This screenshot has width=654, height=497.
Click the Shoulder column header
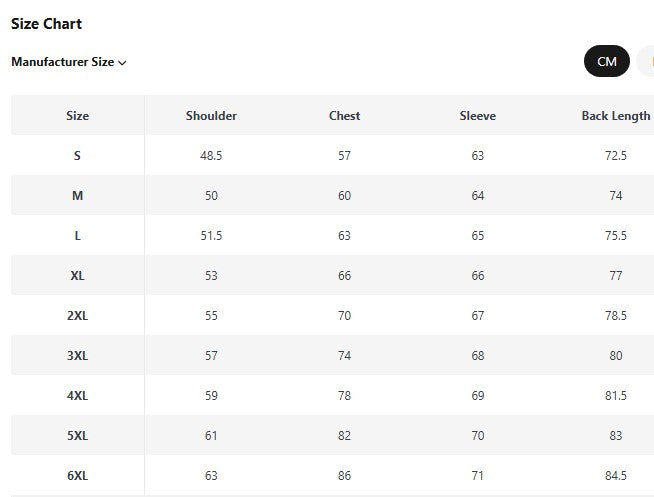click(211, 115)
